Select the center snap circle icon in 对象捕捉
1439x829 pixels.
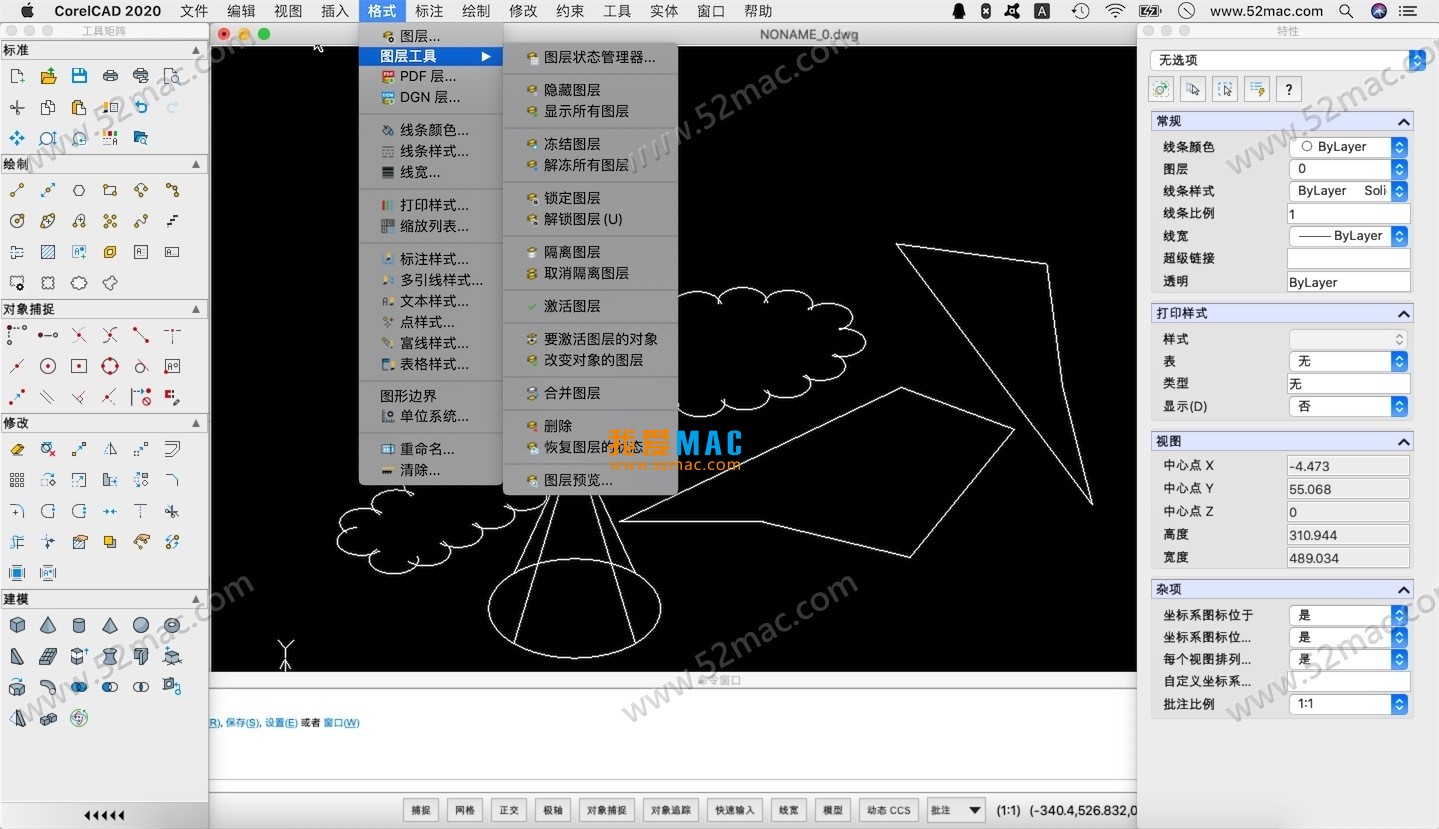coord(48,366)
